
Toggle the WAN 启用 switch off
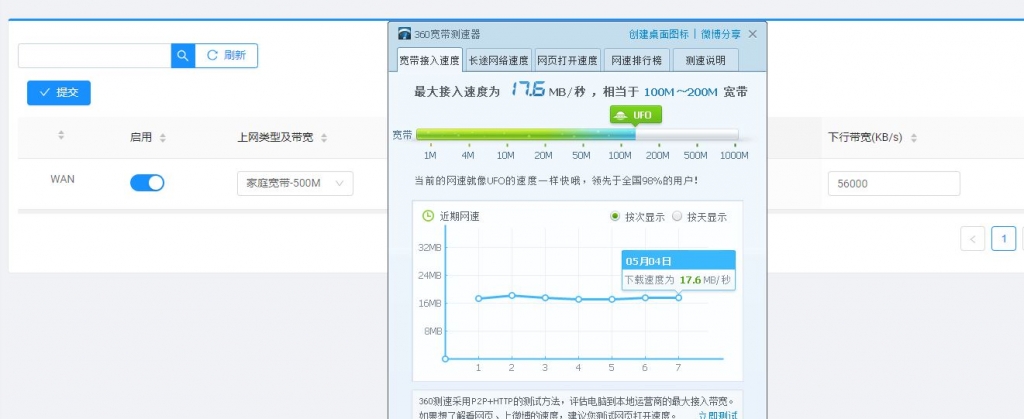coord(147,183)
